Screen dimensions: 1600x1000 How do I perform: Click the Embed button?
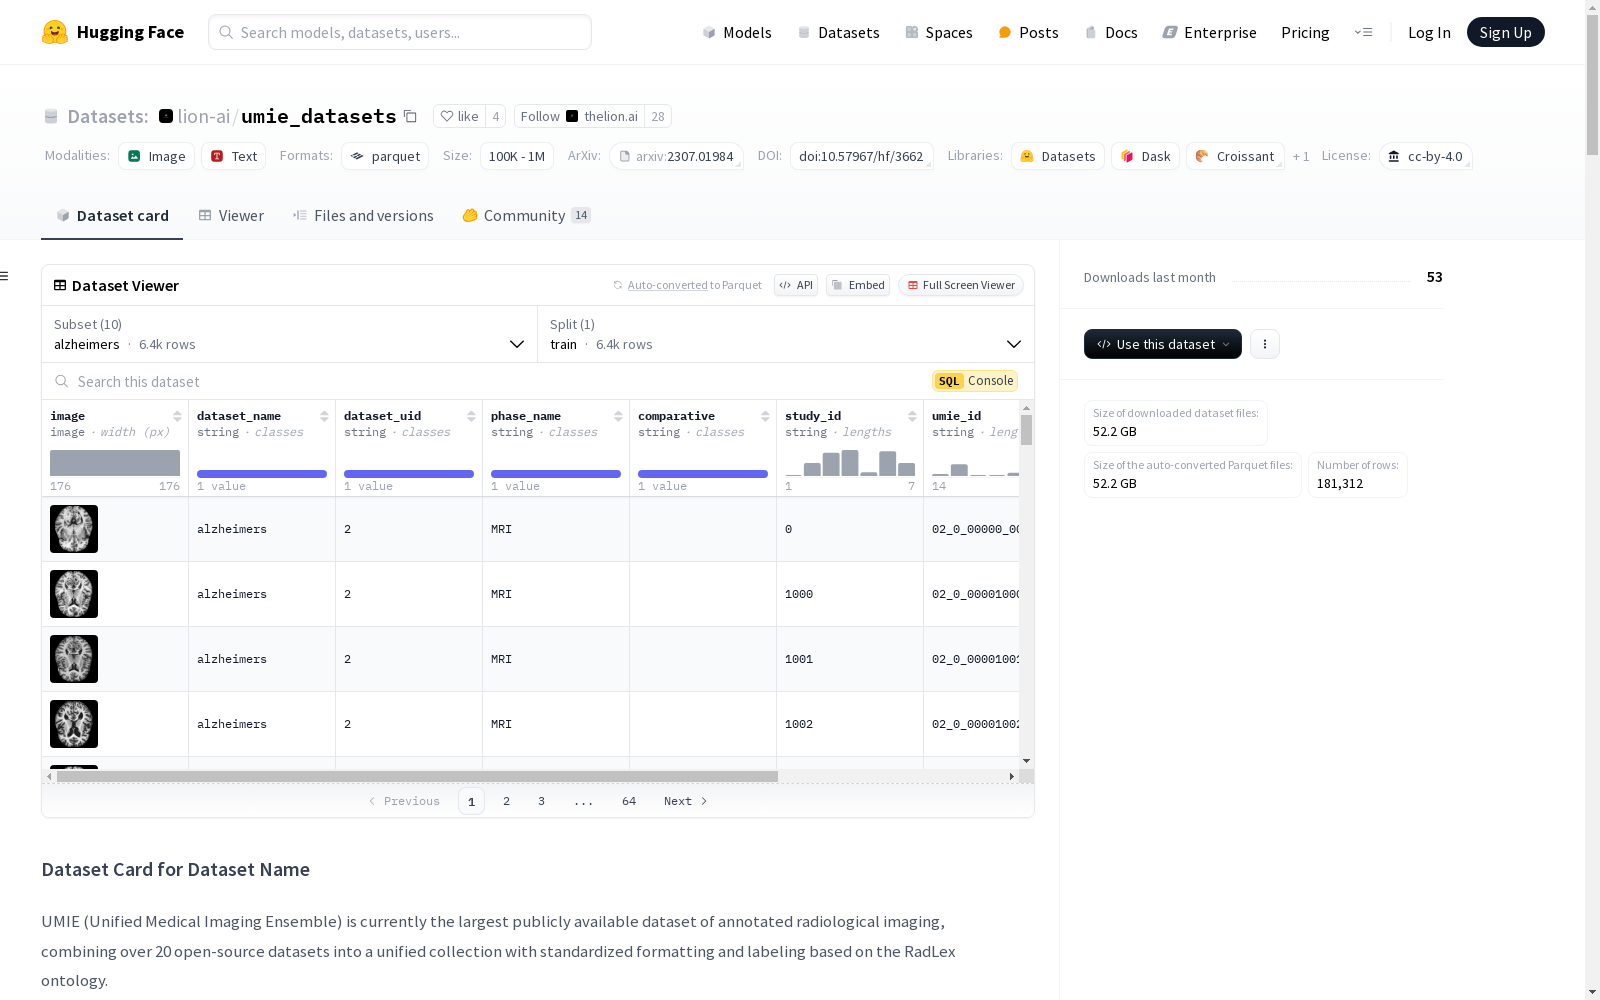pyautogui.click(x=858, y=285)
